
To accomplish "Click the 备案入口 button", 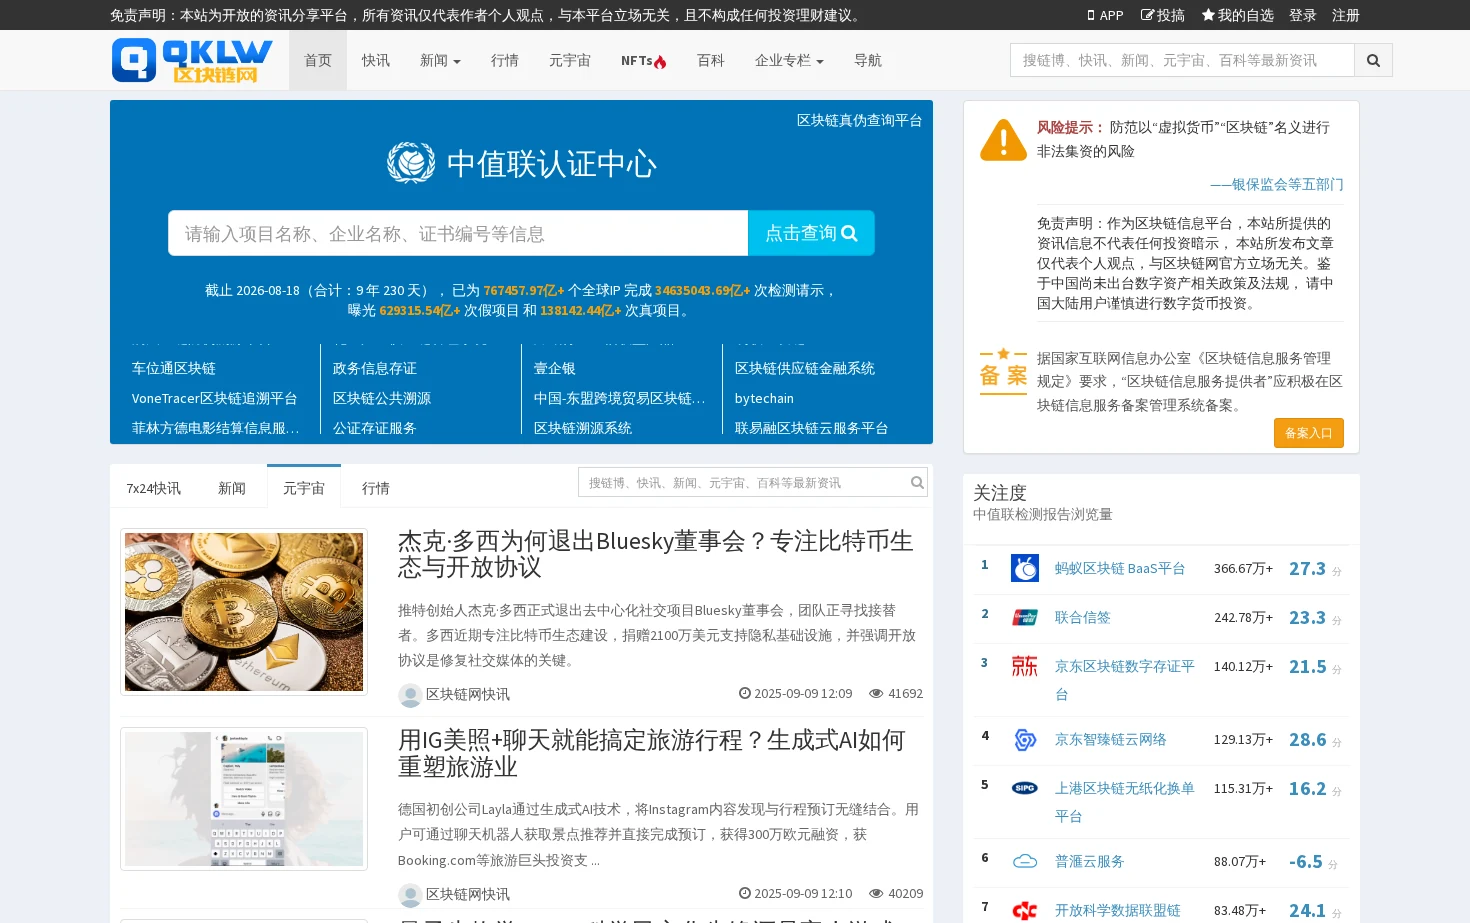I will [1308, 433].
